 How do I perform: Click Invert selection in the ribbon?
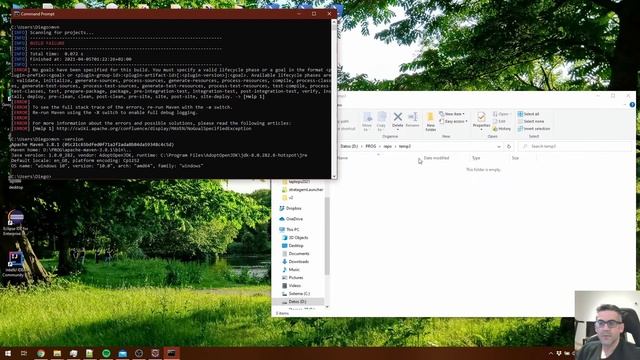[534, 129]
